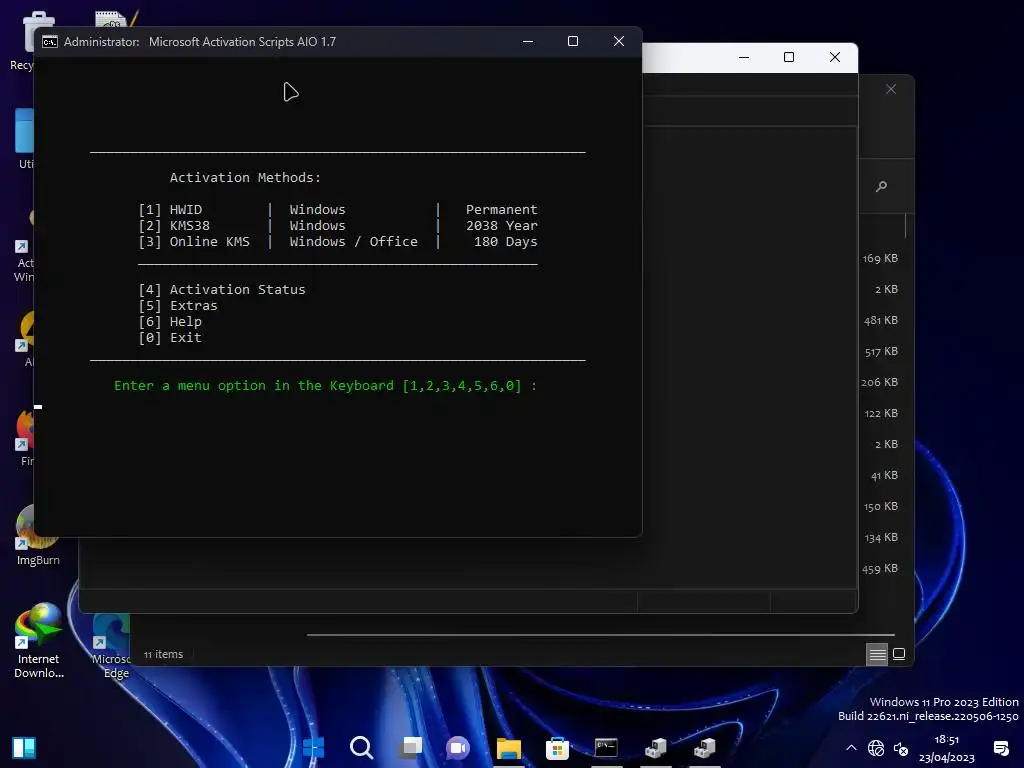Open Microsoft Store from the taskbar

coord(557,747)
